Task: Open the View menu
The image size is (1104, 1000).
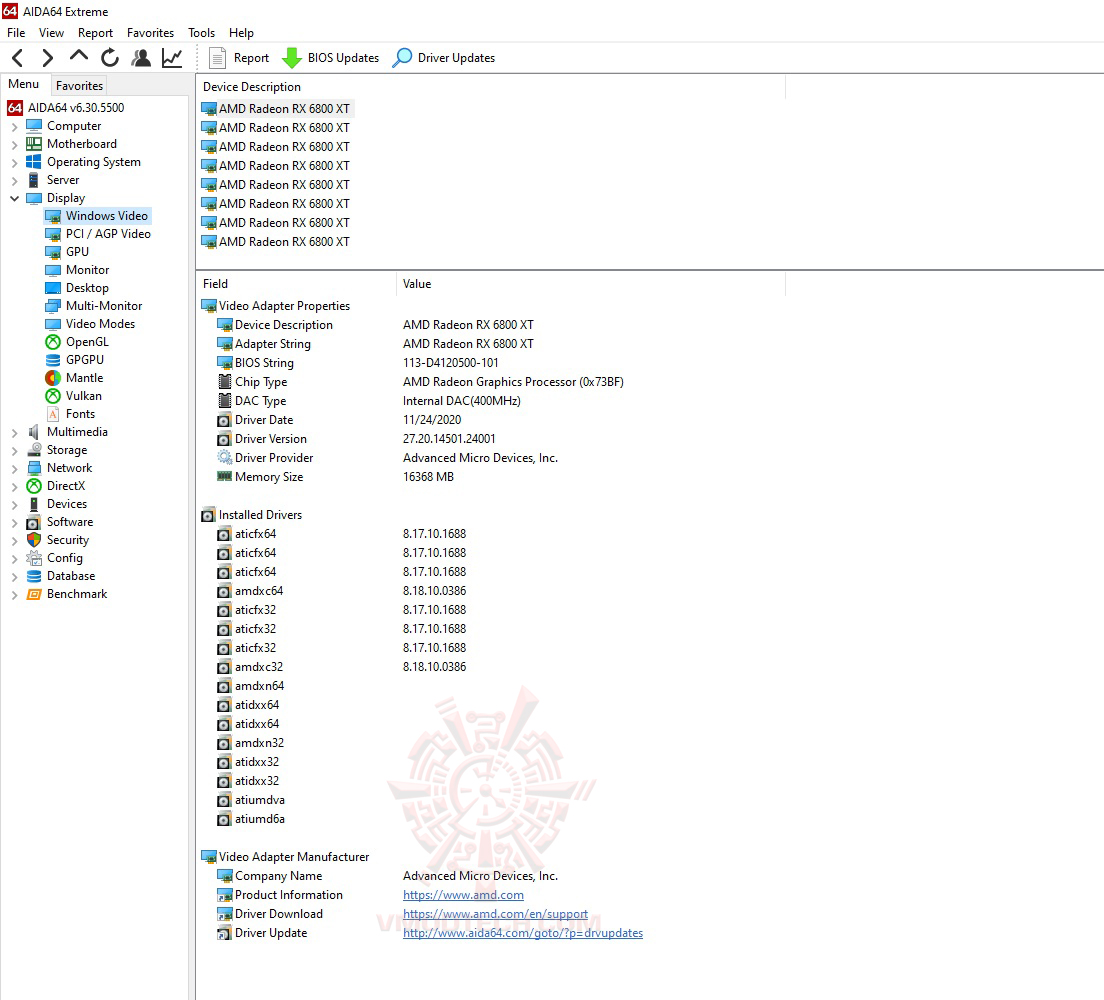Action: click(x=51, y=33)
